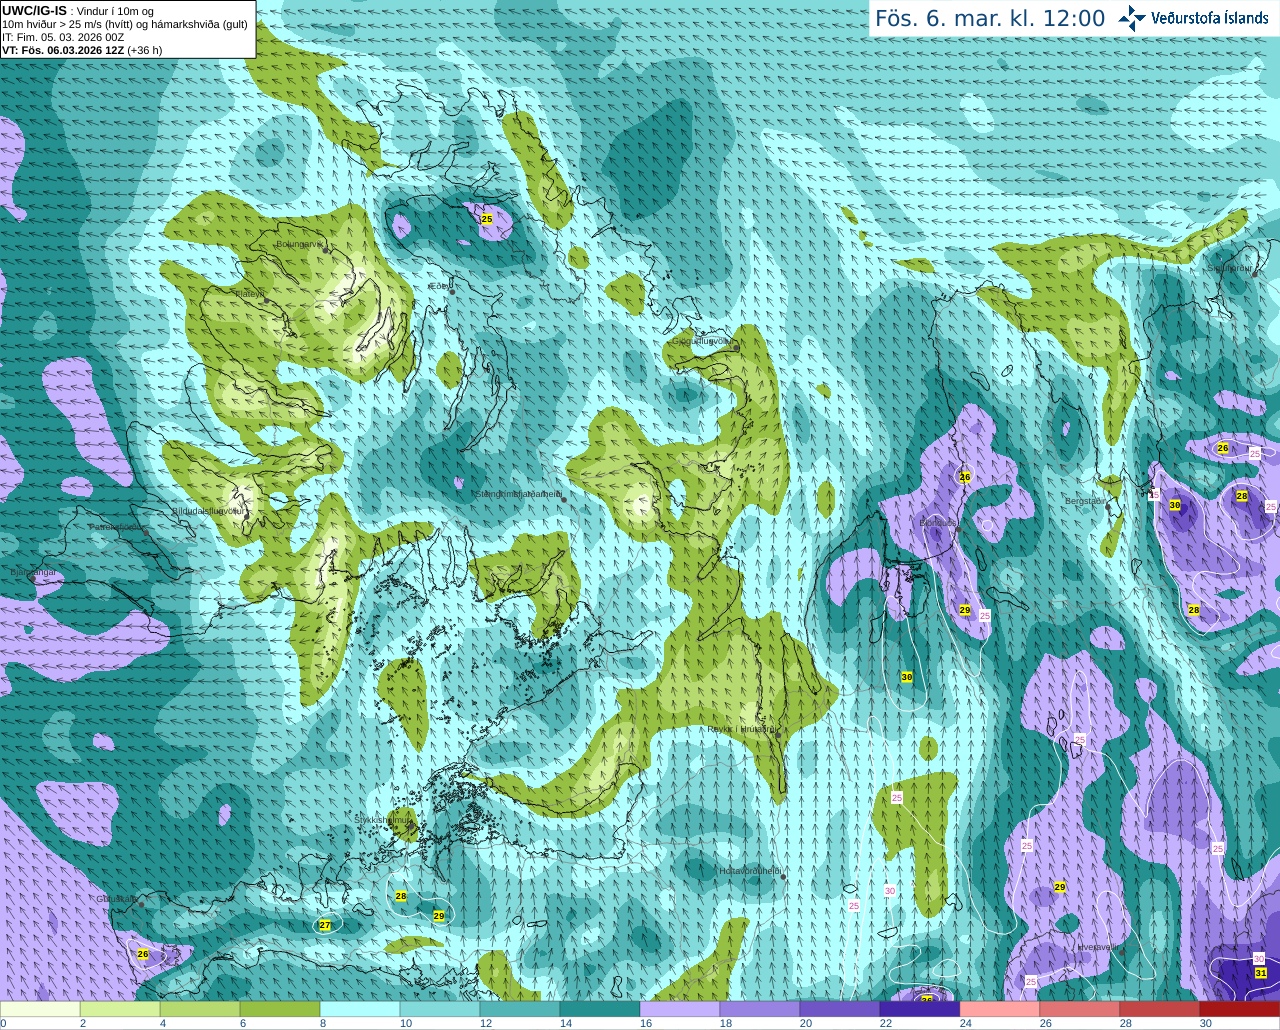The height and width of the screenshot is (1030, 1280).
Task: Click the red 30 contour label near Holtavörðuheiði
Action: (890, 890)
